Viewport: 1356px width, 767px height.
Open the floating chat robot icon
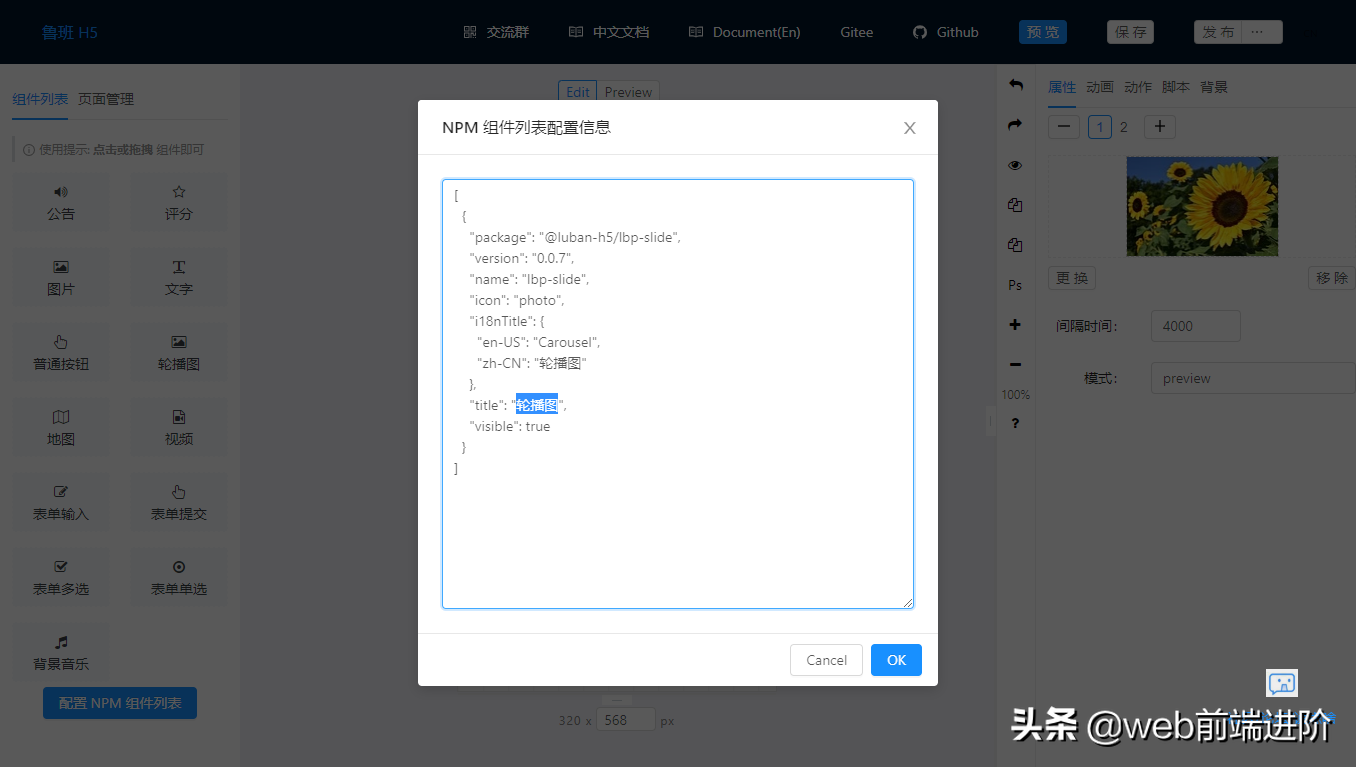(x=1282, y=684)
